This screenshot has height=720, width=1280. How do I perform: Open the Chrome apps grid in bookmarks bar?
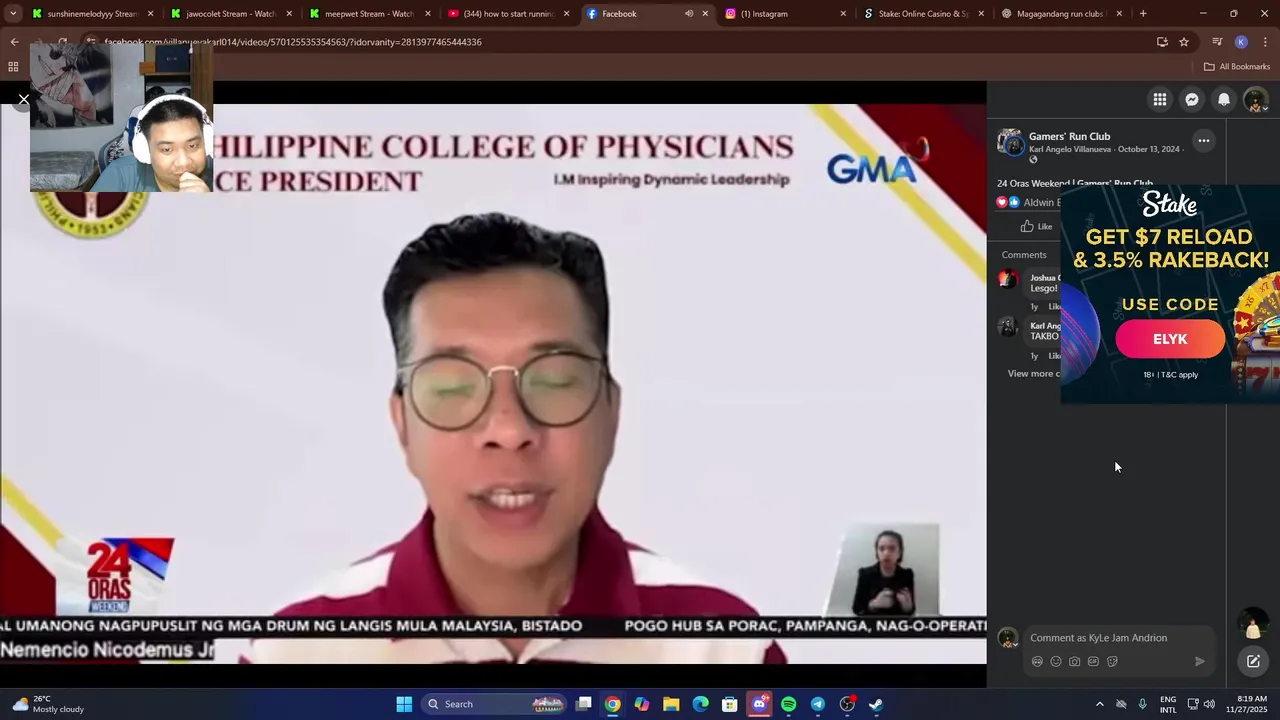tap(13, 67)
